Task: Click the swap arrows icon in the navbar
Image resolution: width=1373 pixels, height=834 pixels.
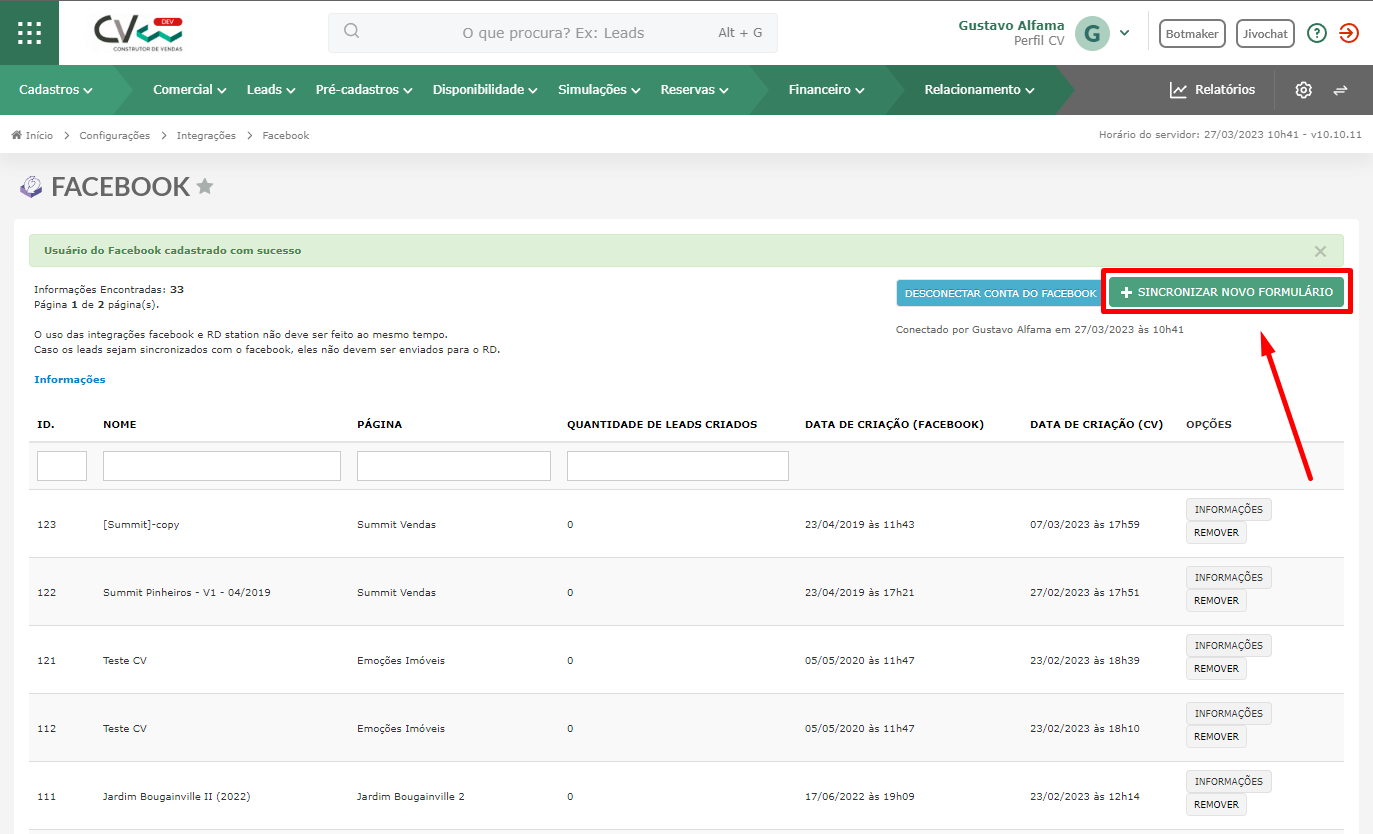Action: 1340,90
